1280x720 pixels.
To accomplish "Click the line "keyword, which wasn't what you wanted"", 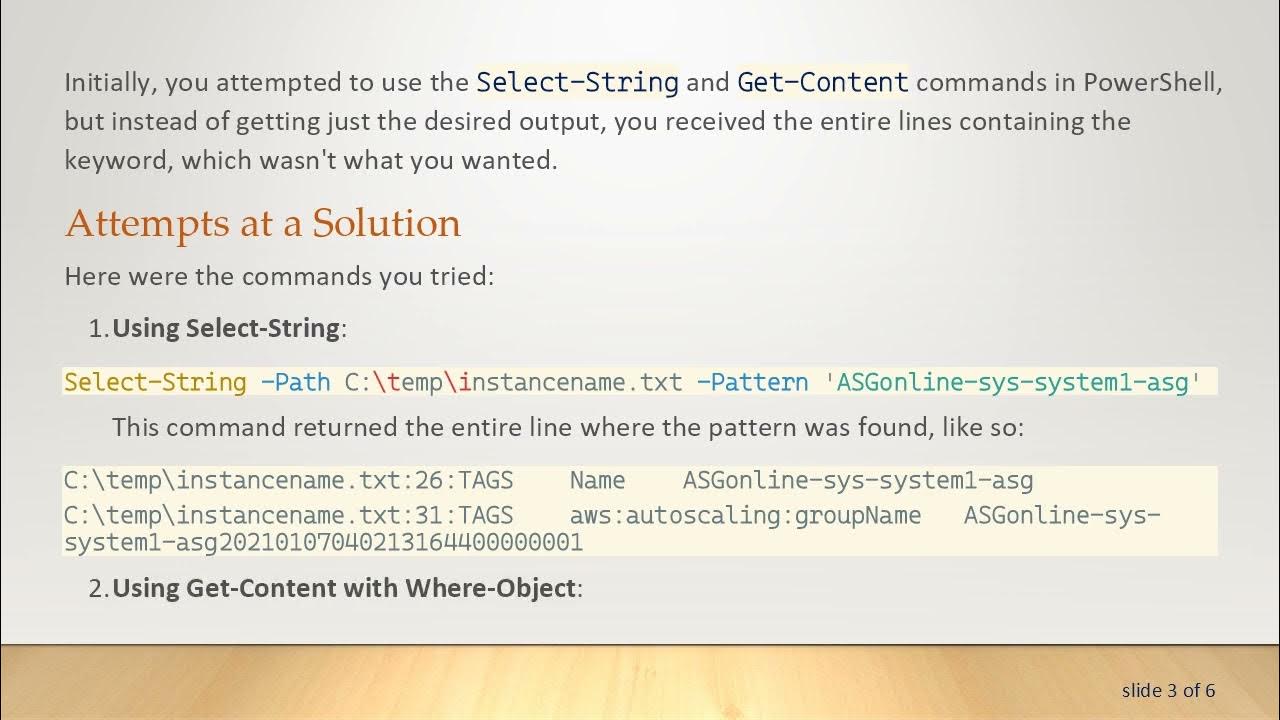I will (311, 160).
